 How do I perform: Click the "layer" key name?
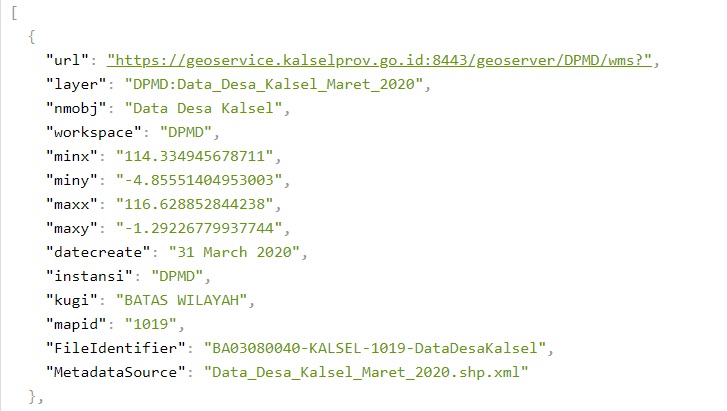pyautogui.click(x=75, y=83)
